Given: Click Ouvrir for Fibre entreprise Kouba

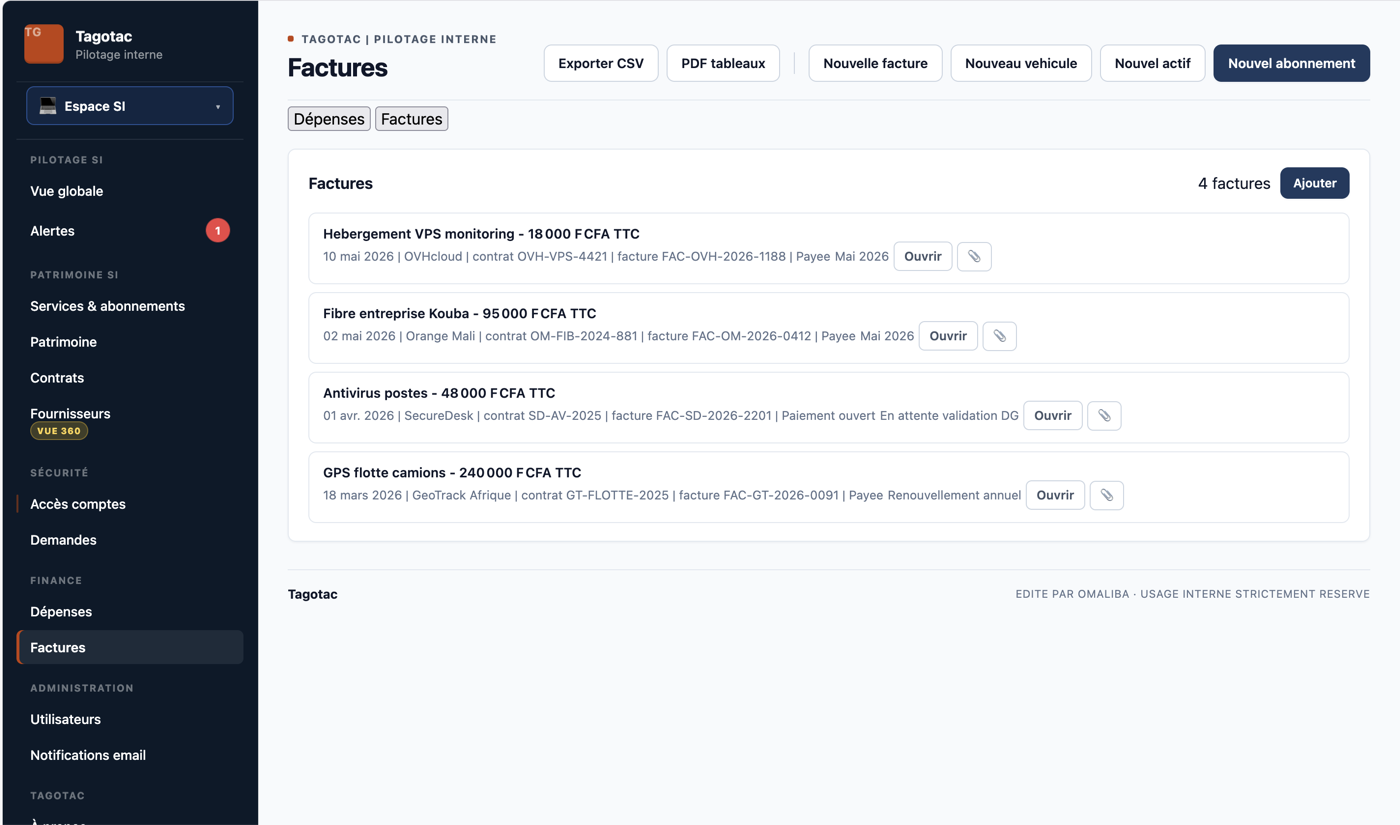Looking at the screenshot, I should click(x=947, y=336).
